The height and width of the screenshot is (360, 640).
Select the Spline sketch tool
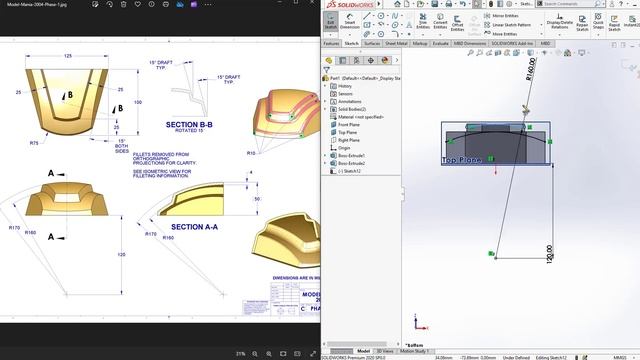tap(395, 16)
